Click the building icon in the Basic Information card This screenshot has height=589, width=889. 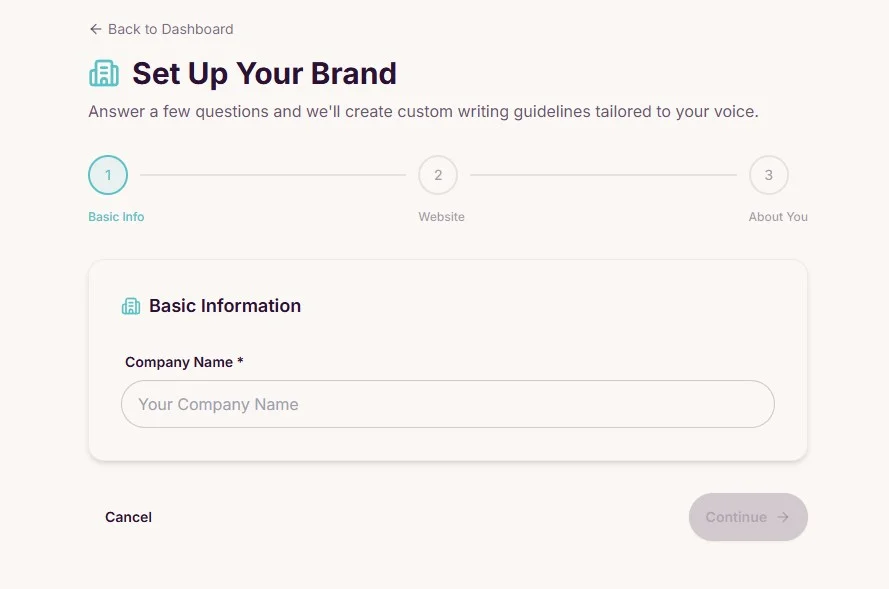pos(131,306)
